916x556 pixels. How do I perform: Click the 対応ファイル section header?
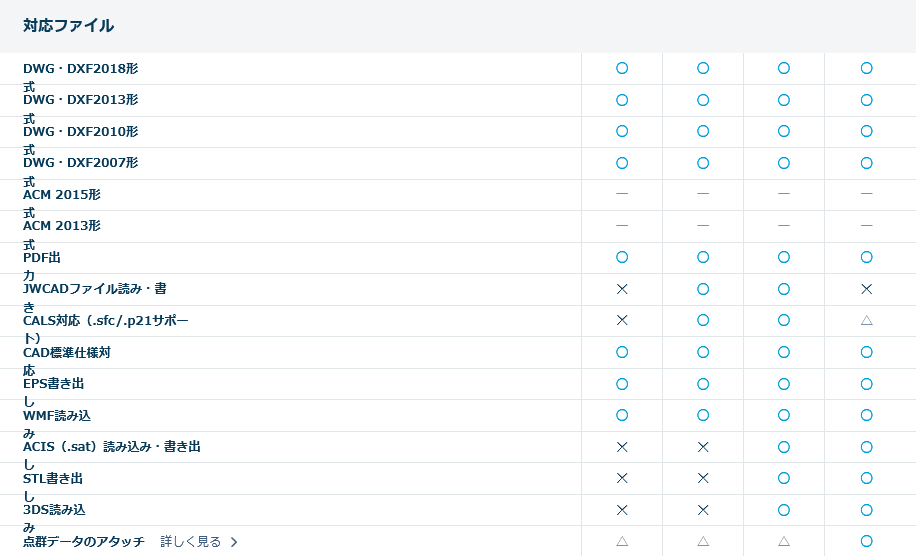click(68, 26)
